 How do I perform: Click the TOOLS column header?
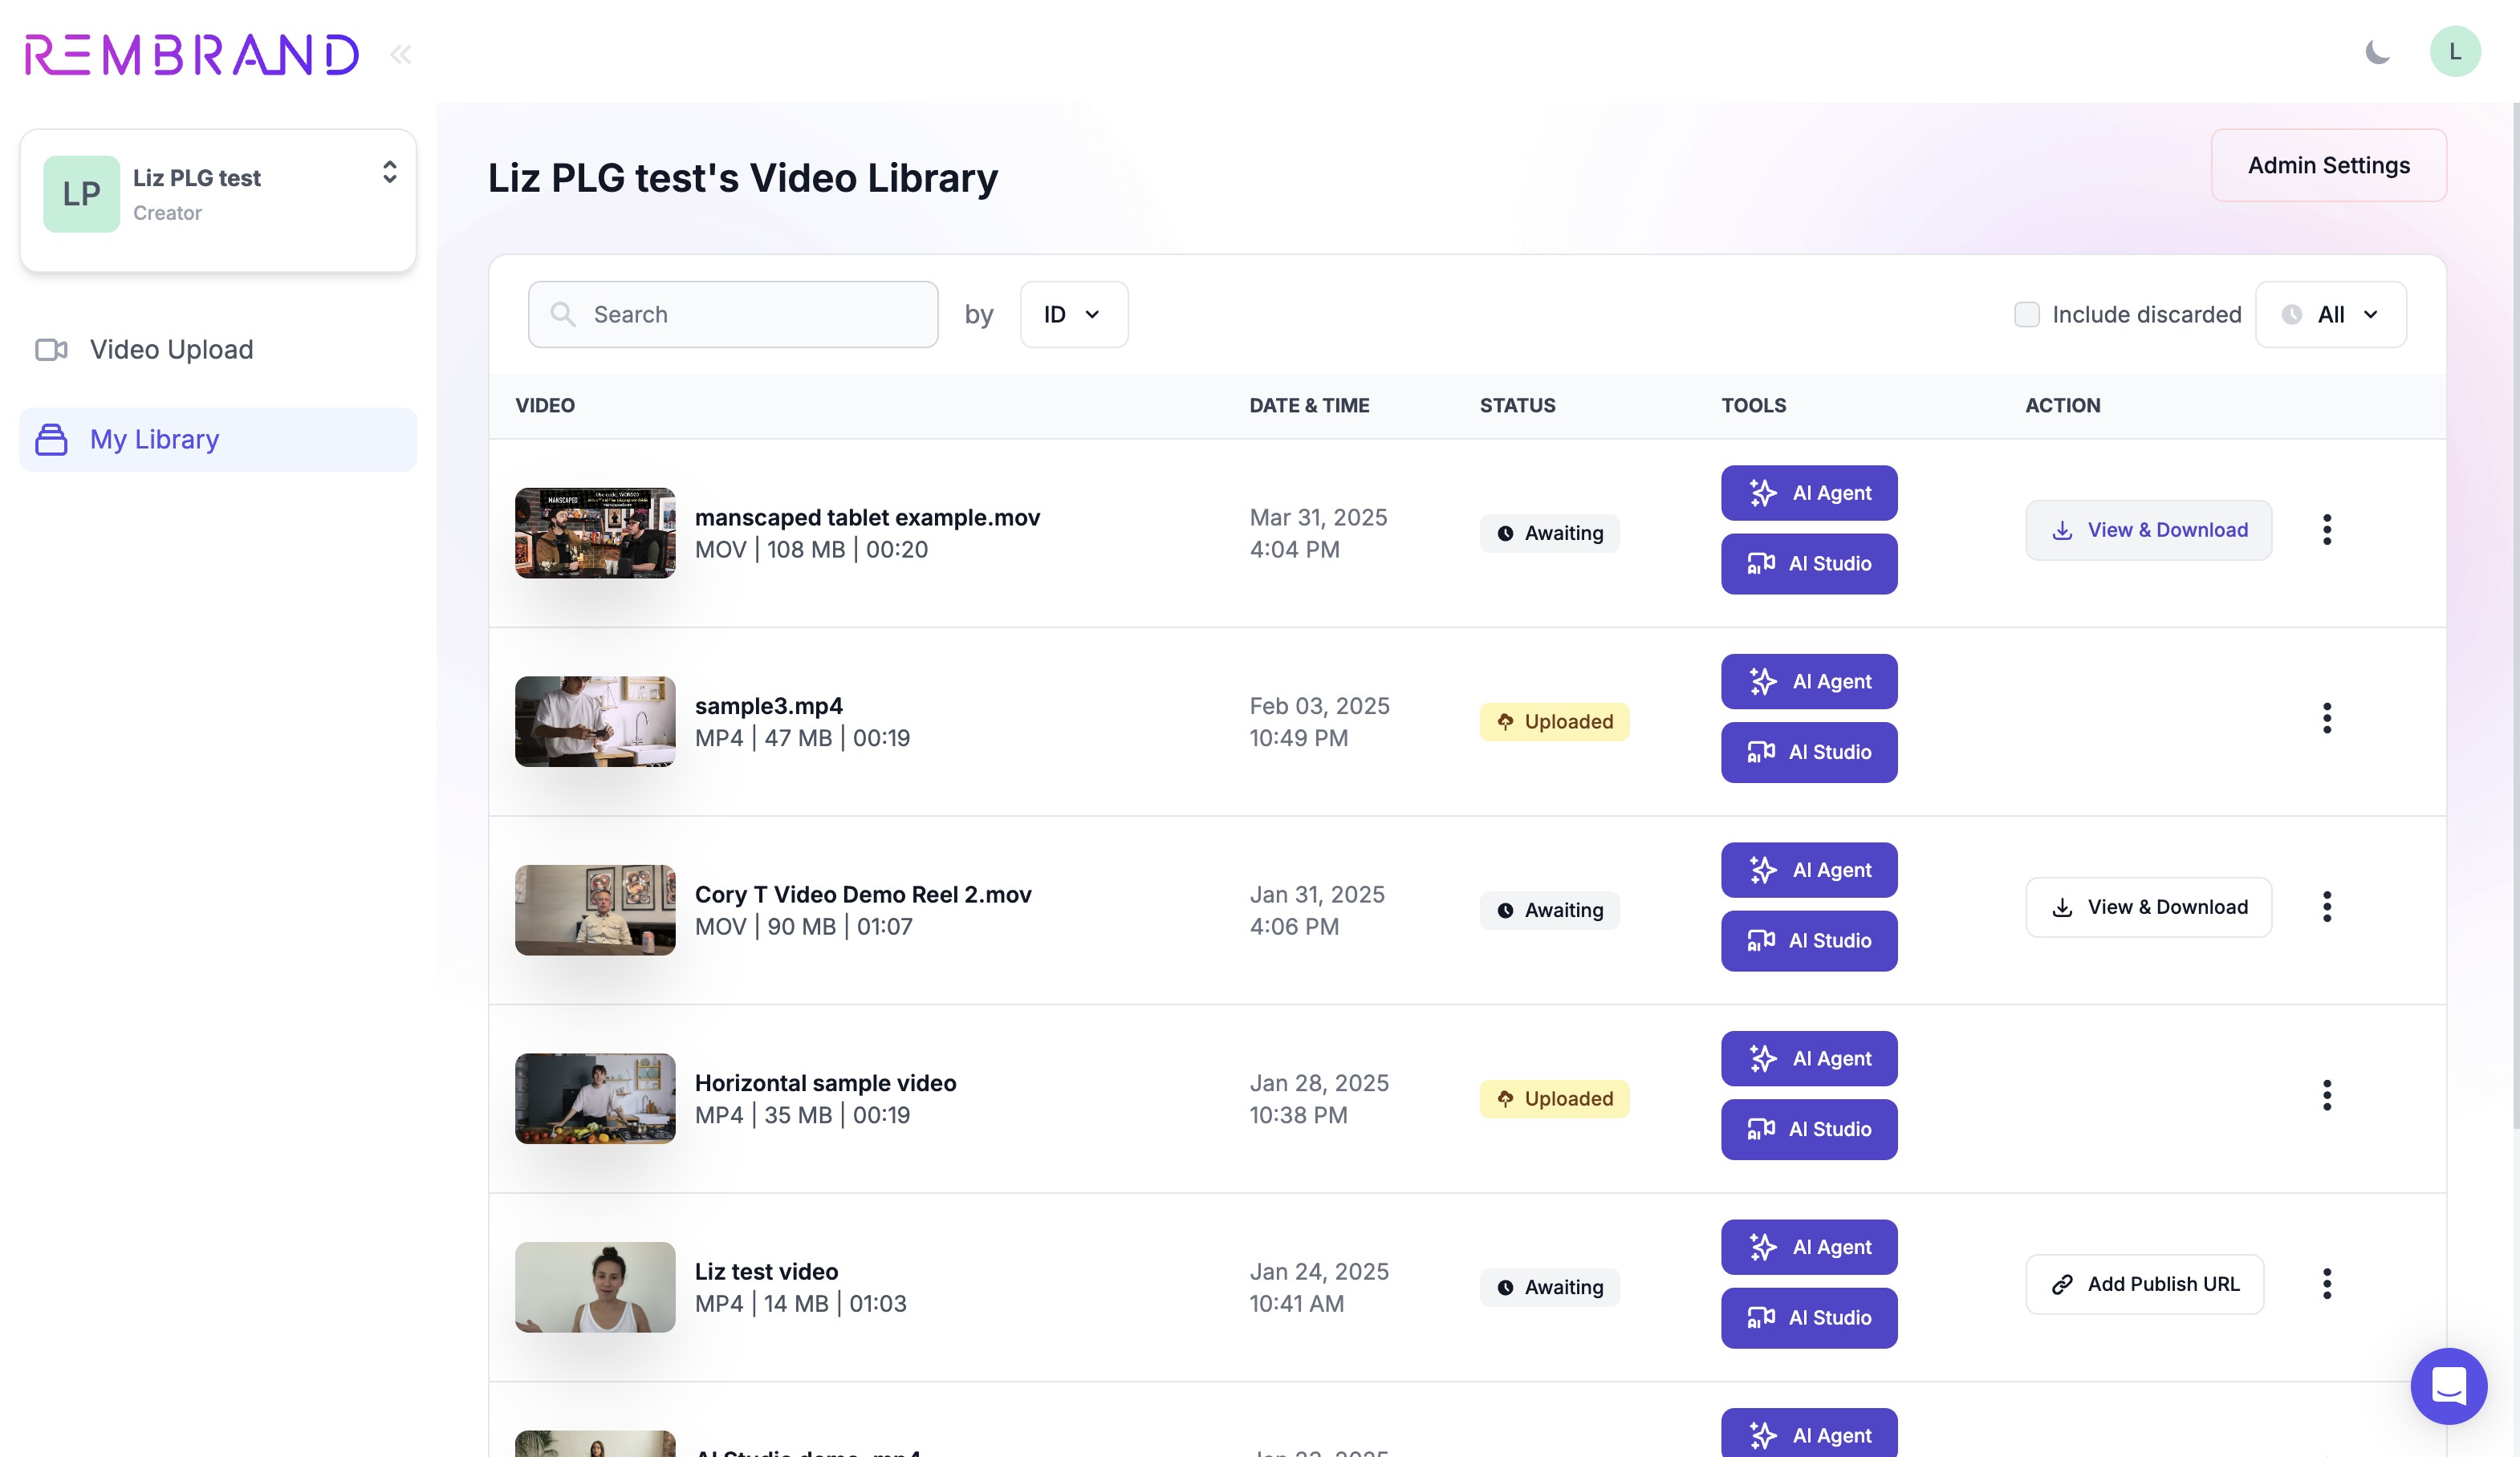(x=1753, y=405)
